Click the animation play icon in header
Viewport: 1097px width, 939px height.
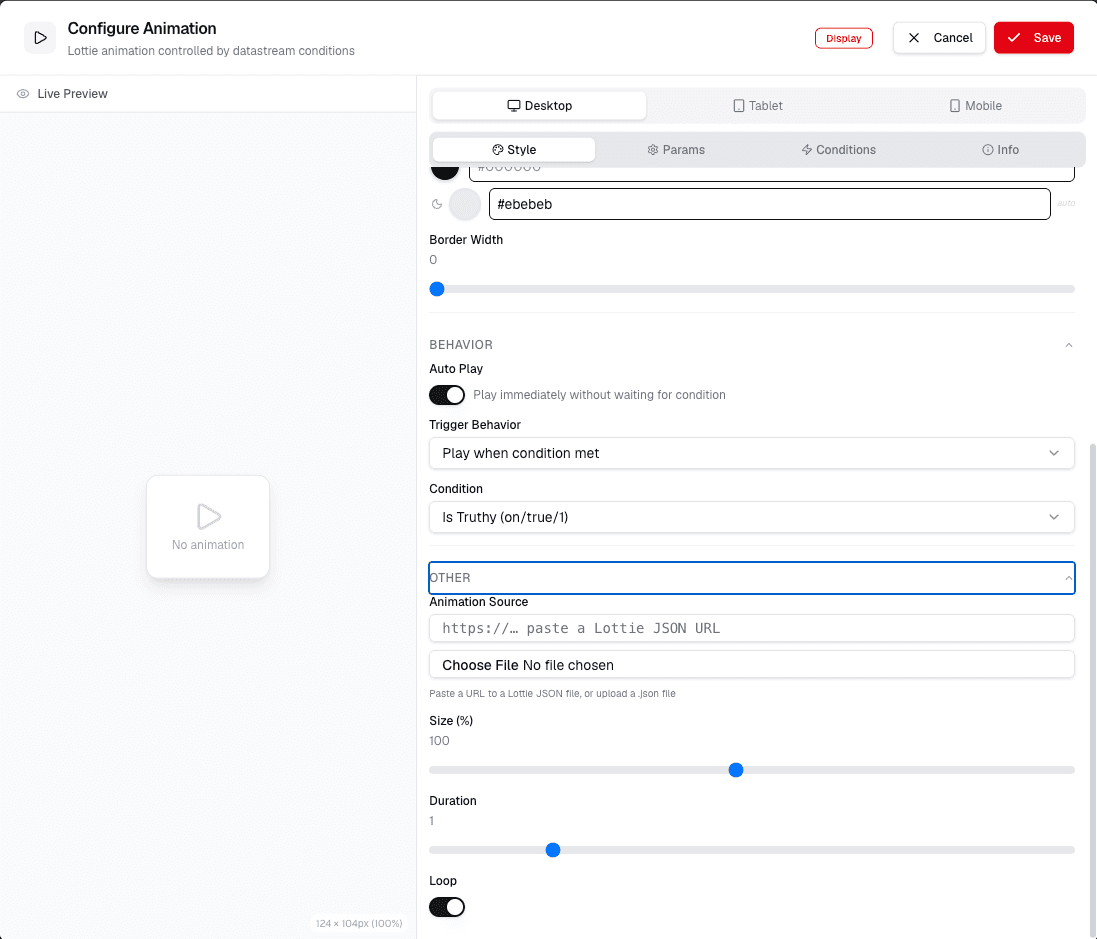(40, 38)
